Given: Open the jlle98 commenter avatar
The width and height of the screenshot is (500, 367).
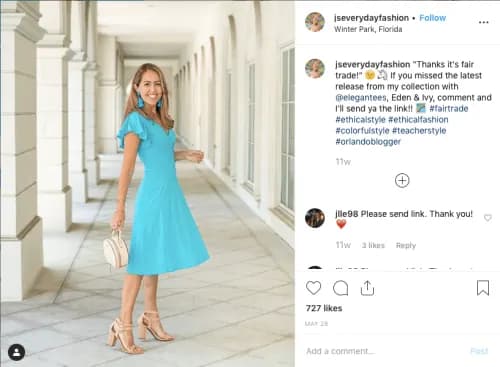Looking at the screenshot, I should pos(315,218).
